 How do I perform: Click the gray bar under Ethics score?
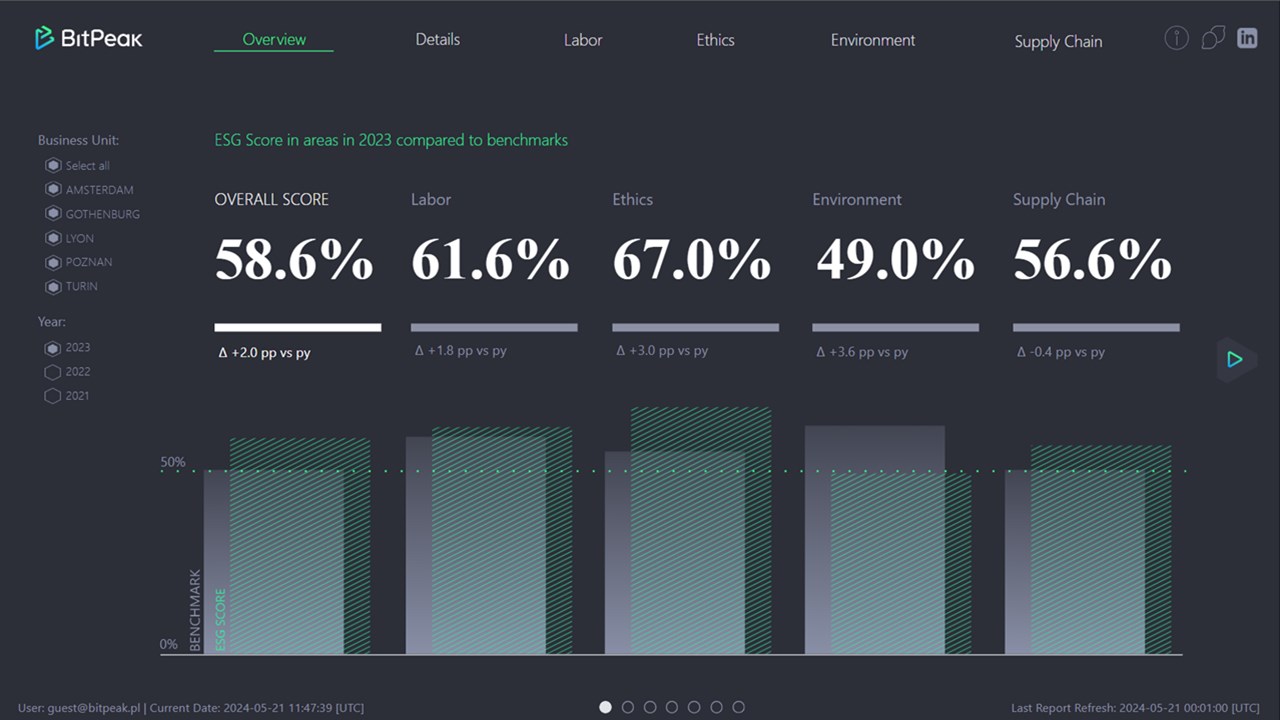(695, 327)
